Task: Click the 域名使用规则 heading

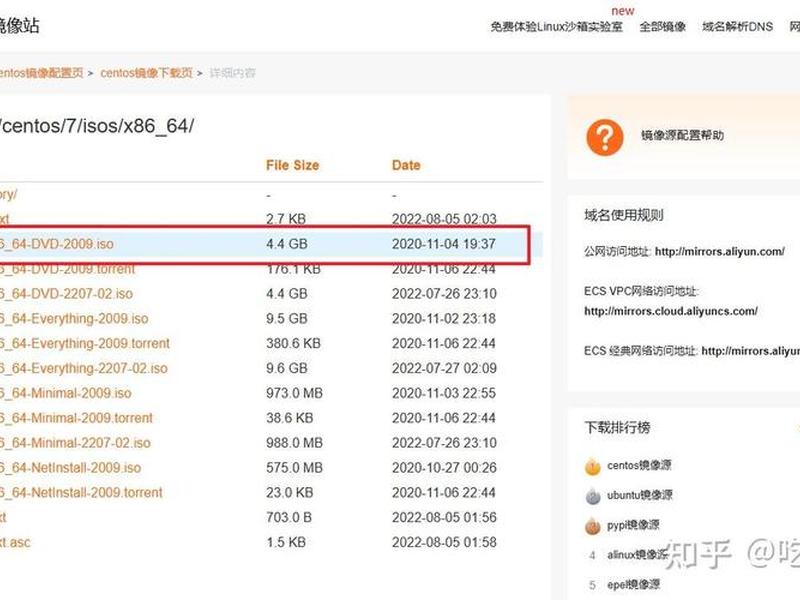Action: point(623,215)
